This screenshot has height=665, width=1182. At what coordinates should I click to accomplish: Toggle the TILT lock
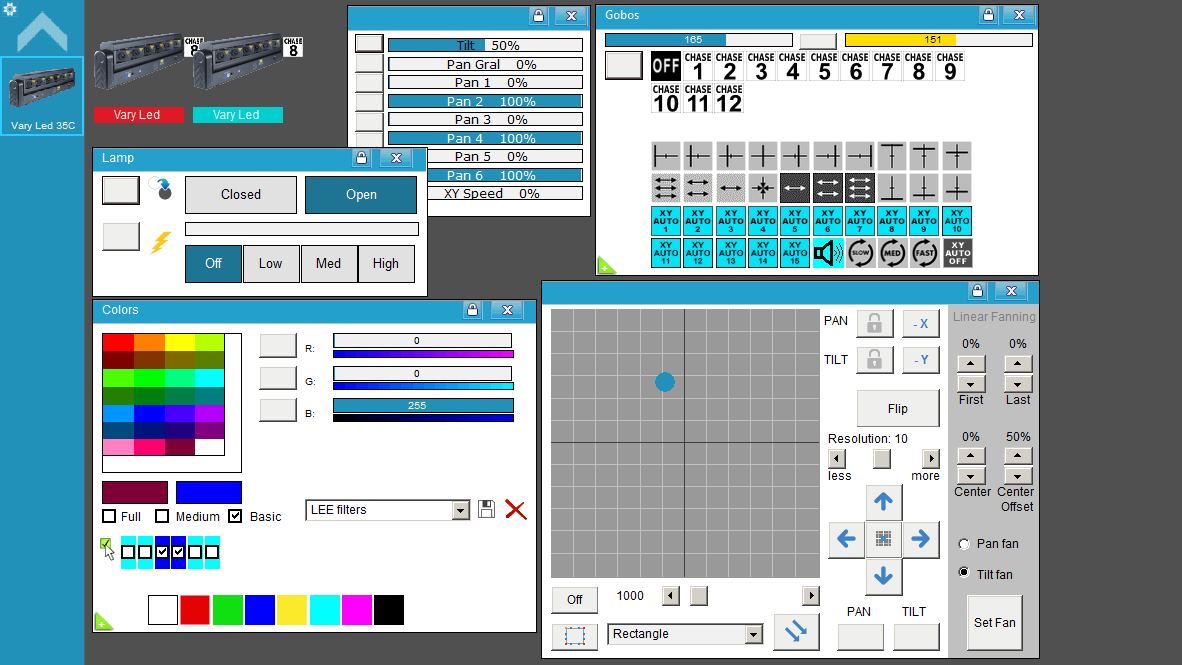pos(874,360)
